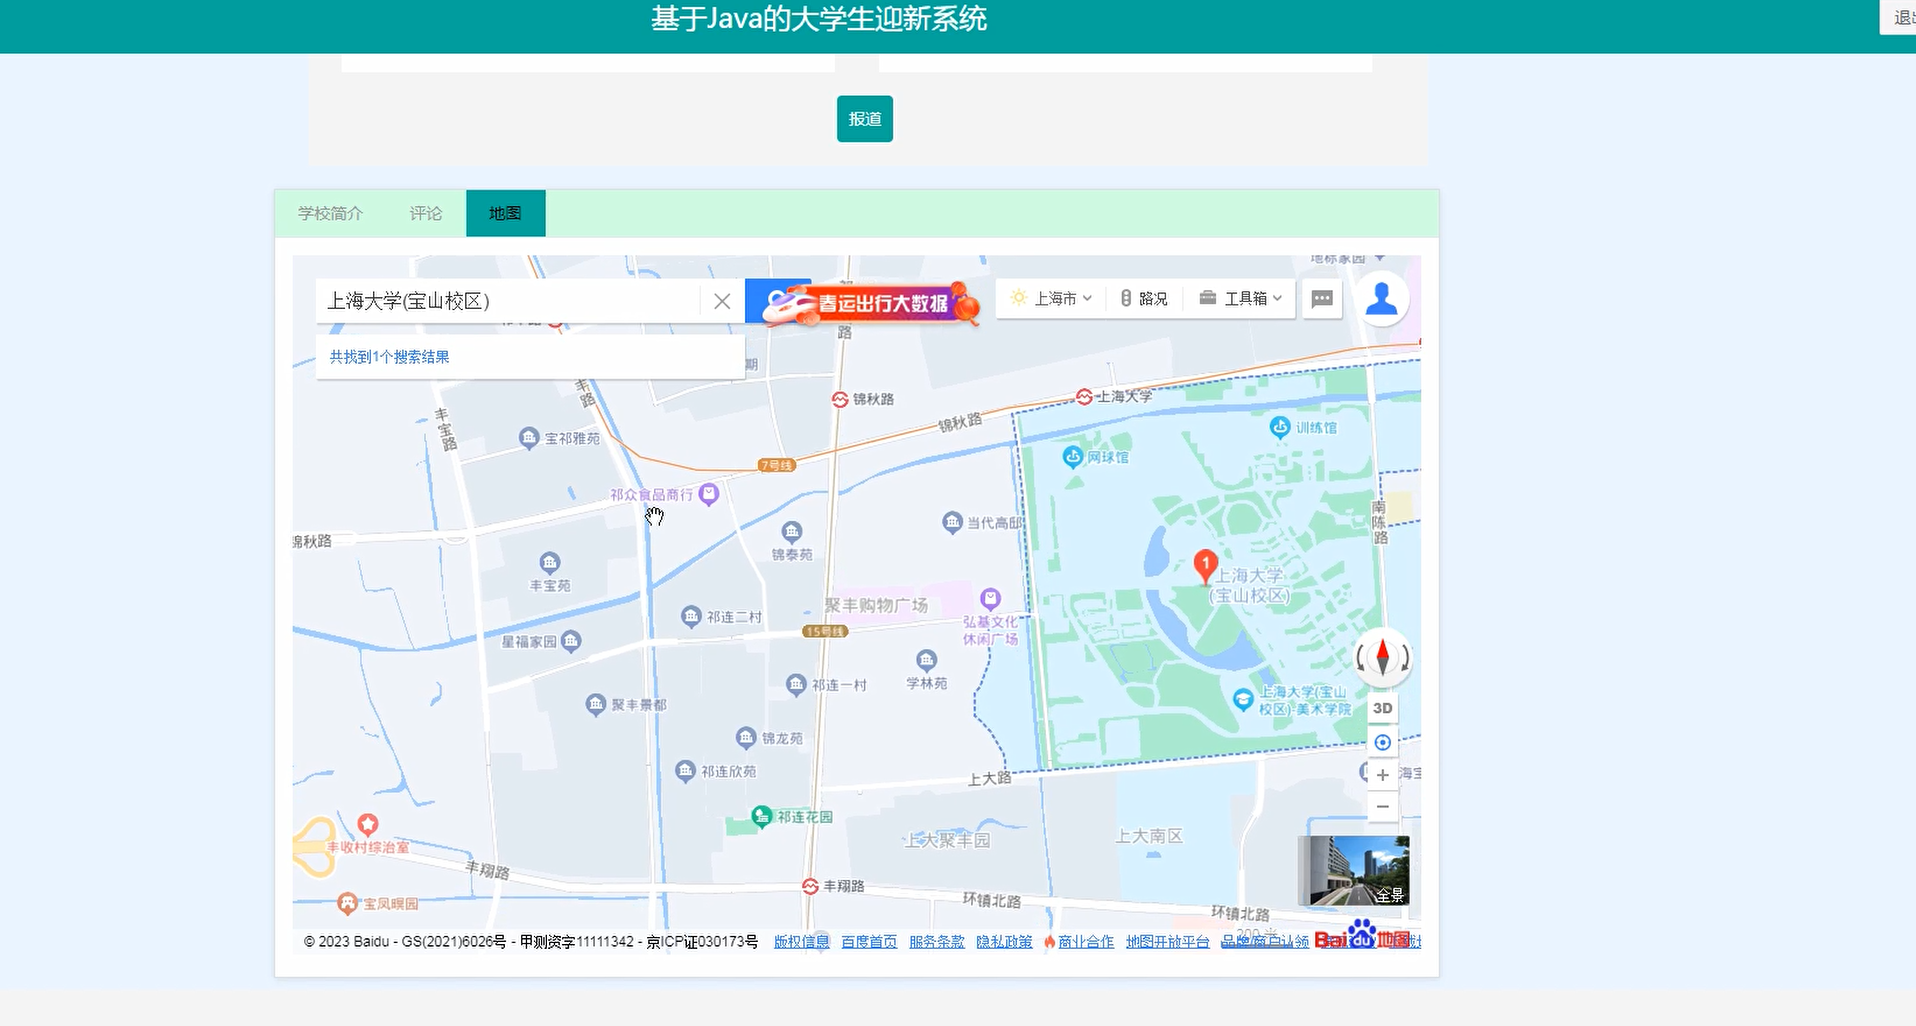The image size is (1916, 1026).
Task: Click the 锦龙苑 residence icon
Action: (x=746, y=738)
